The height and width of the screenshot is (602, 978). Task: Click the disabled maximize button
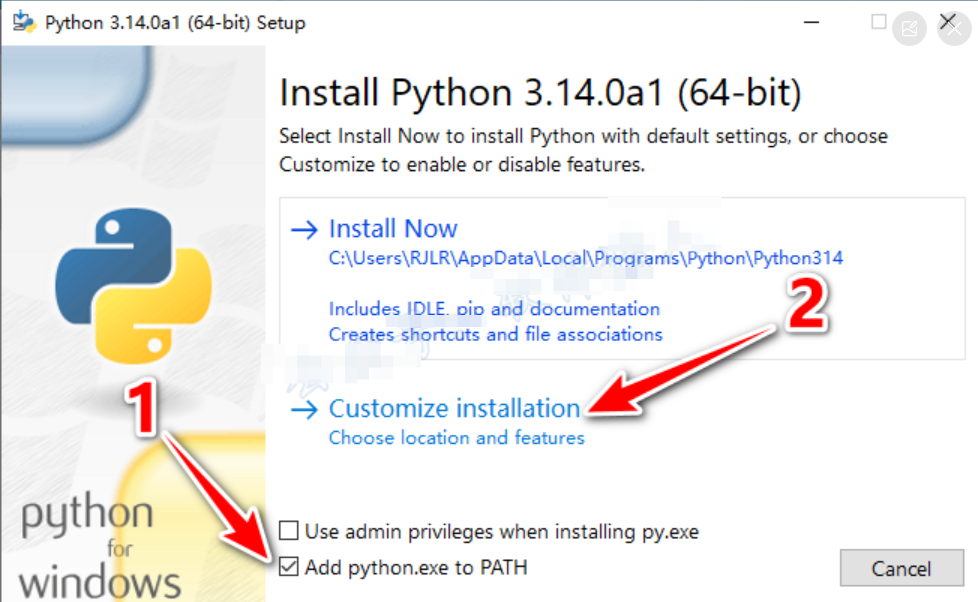(x=879, y=22)
